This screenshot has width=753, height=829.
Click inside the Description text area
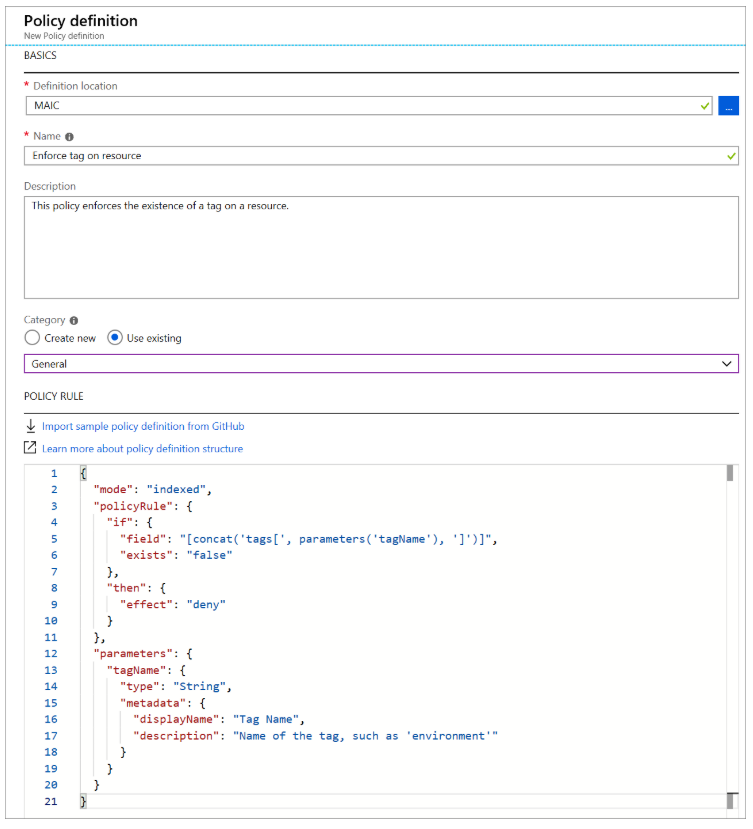pos(381,247)
